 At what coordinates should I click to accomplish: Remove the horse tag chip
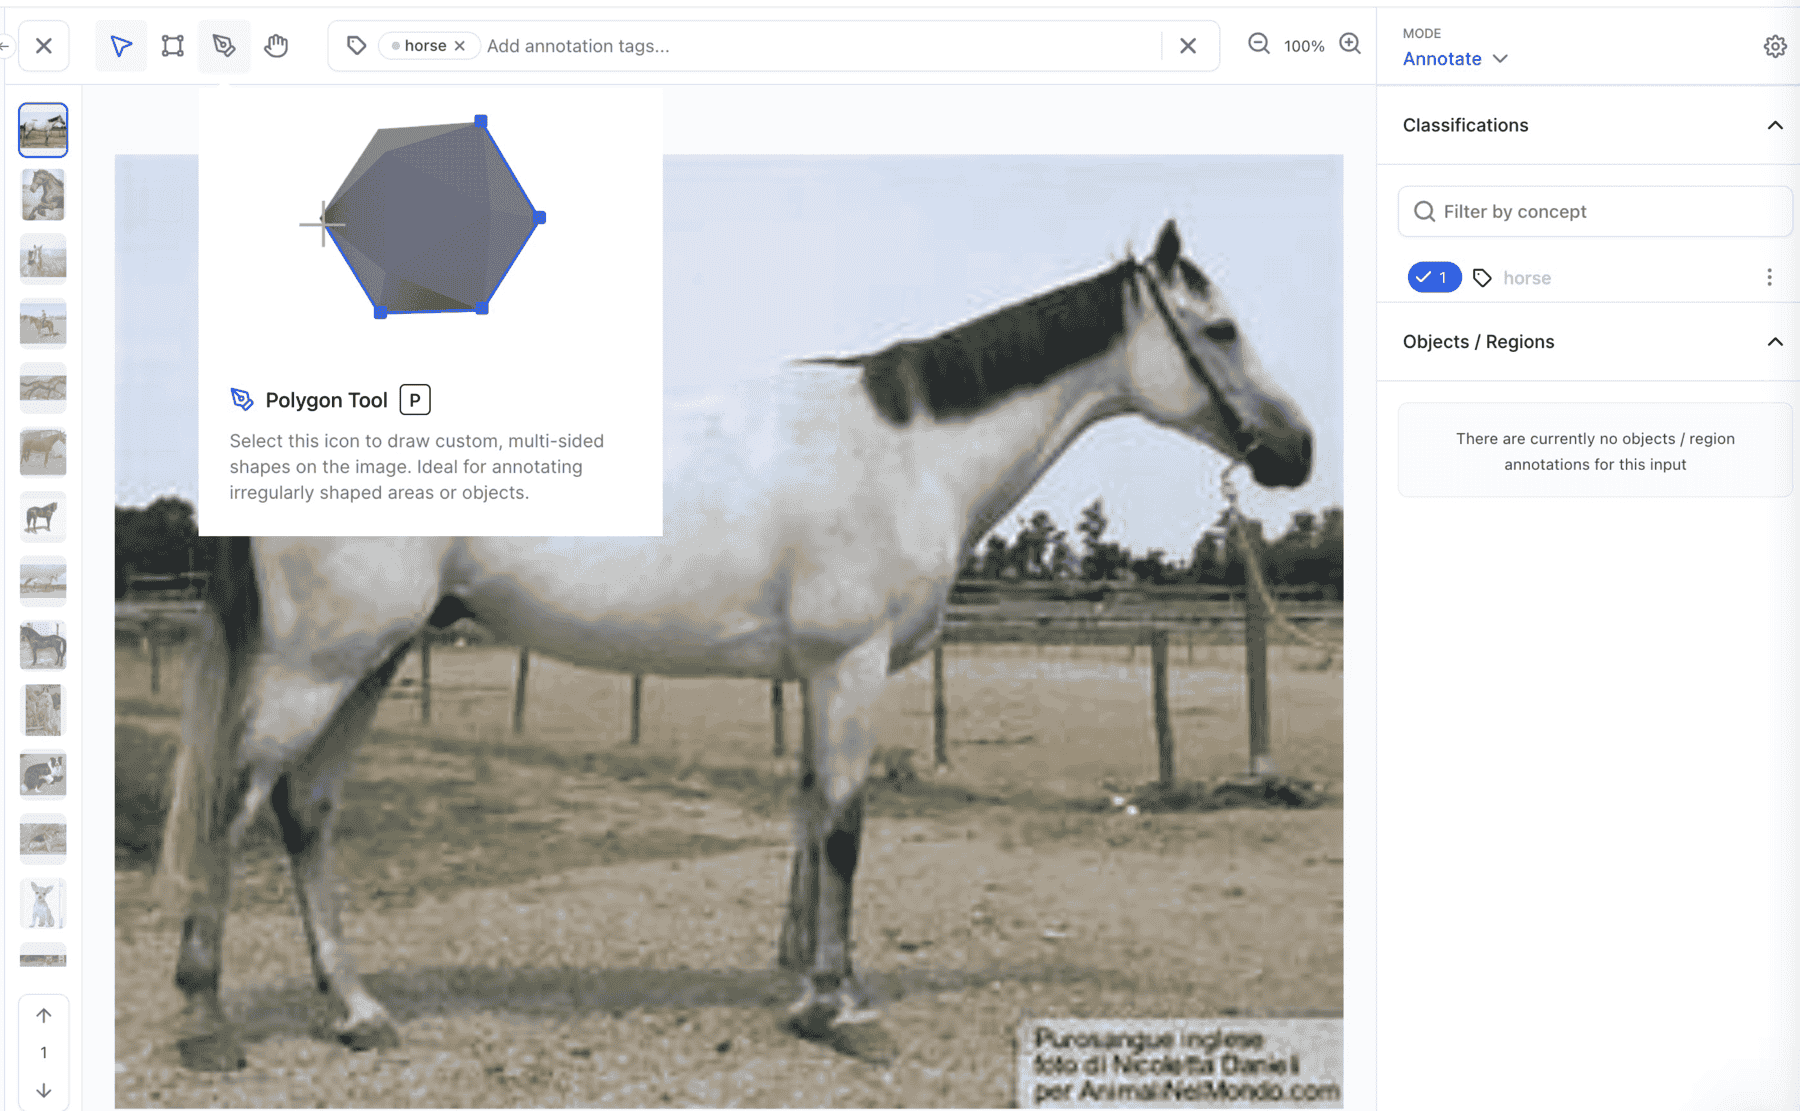pos(460,46)
